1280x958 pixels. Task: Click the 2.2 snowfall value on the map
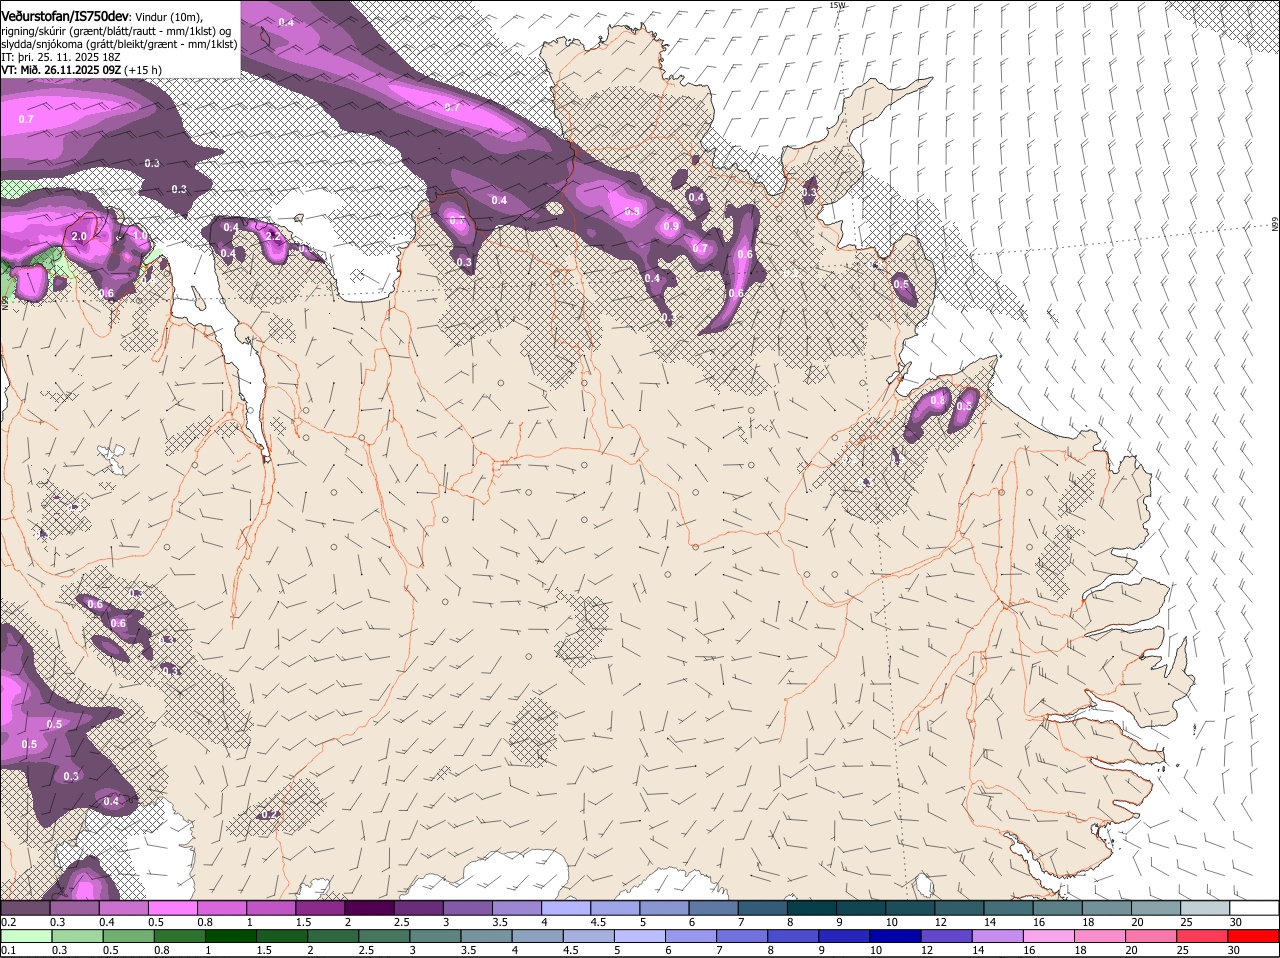click(272, 236)
